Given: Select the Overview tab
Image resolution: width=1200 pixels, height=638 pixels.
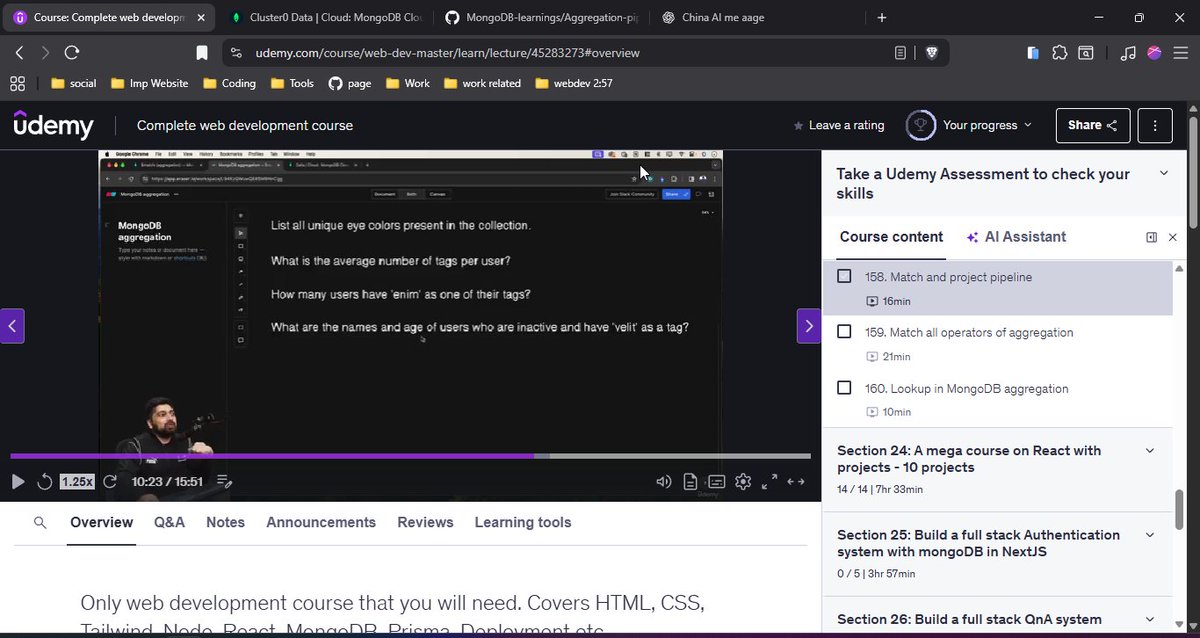Looking at the screenshot, I should click(101, 522).
